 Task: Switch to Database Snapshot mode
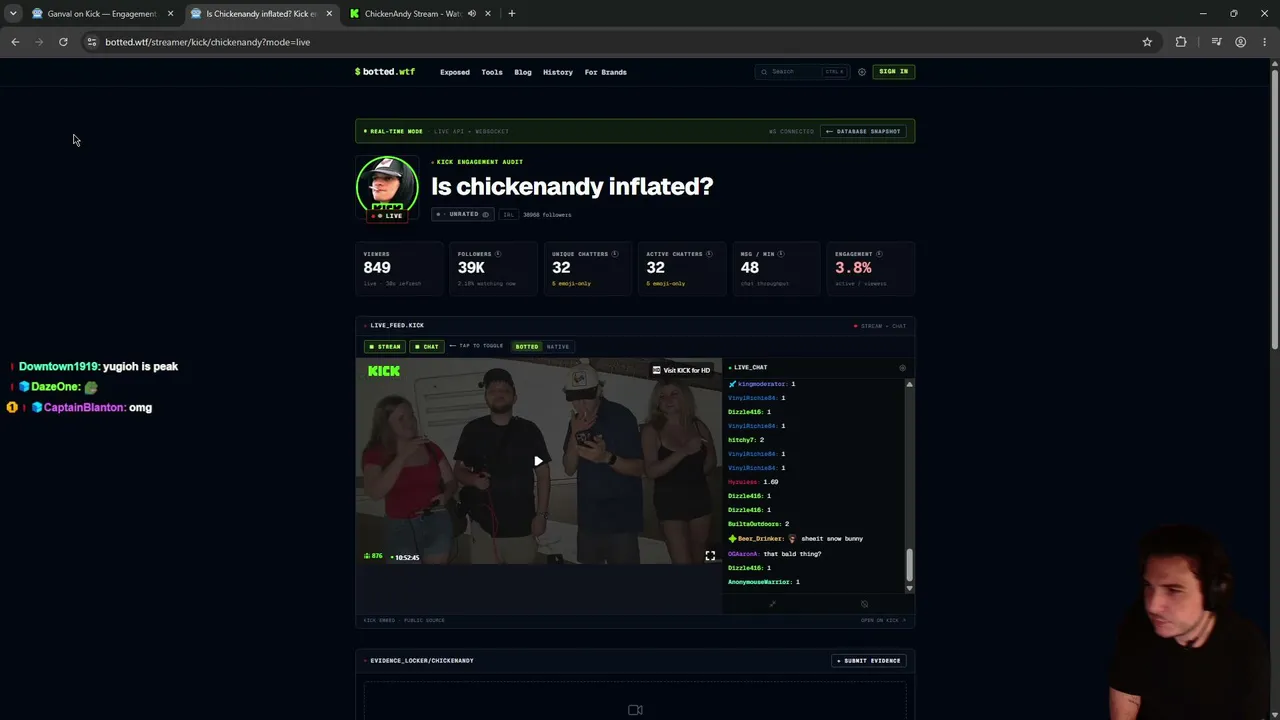(864, 131)
